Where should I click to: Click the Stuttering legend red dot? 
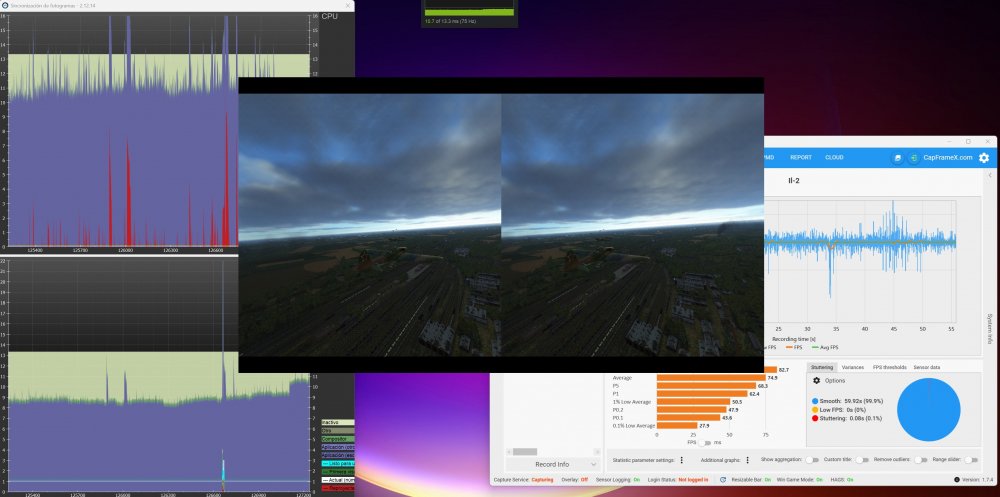[815, 419]
